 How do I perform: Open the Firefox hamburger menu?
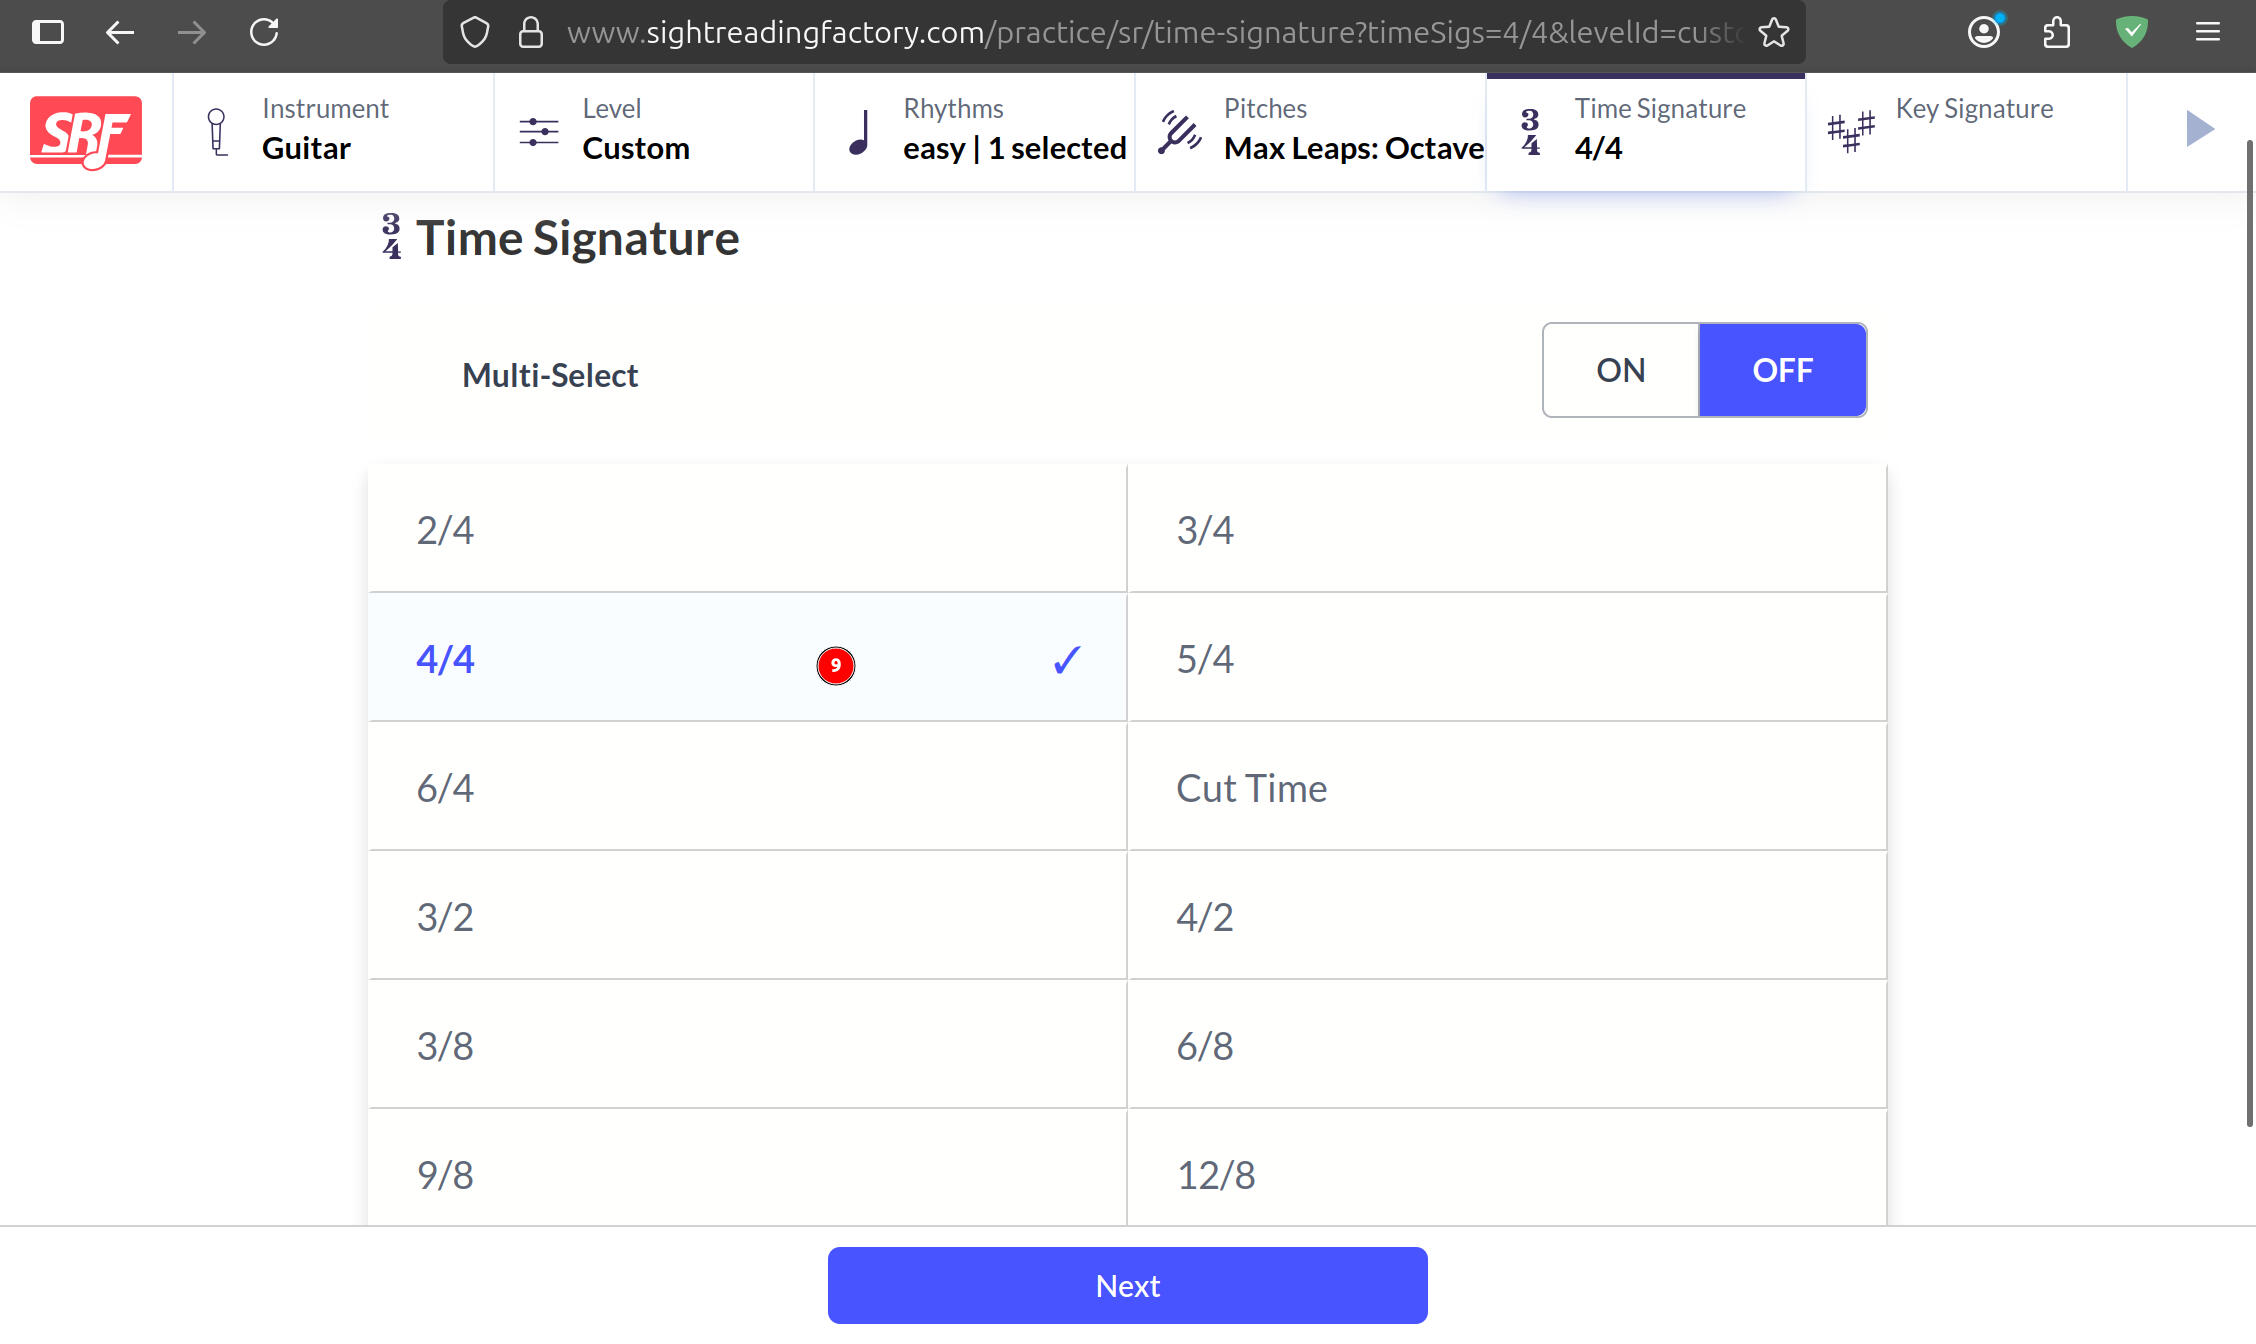[x=2207, y=33]
